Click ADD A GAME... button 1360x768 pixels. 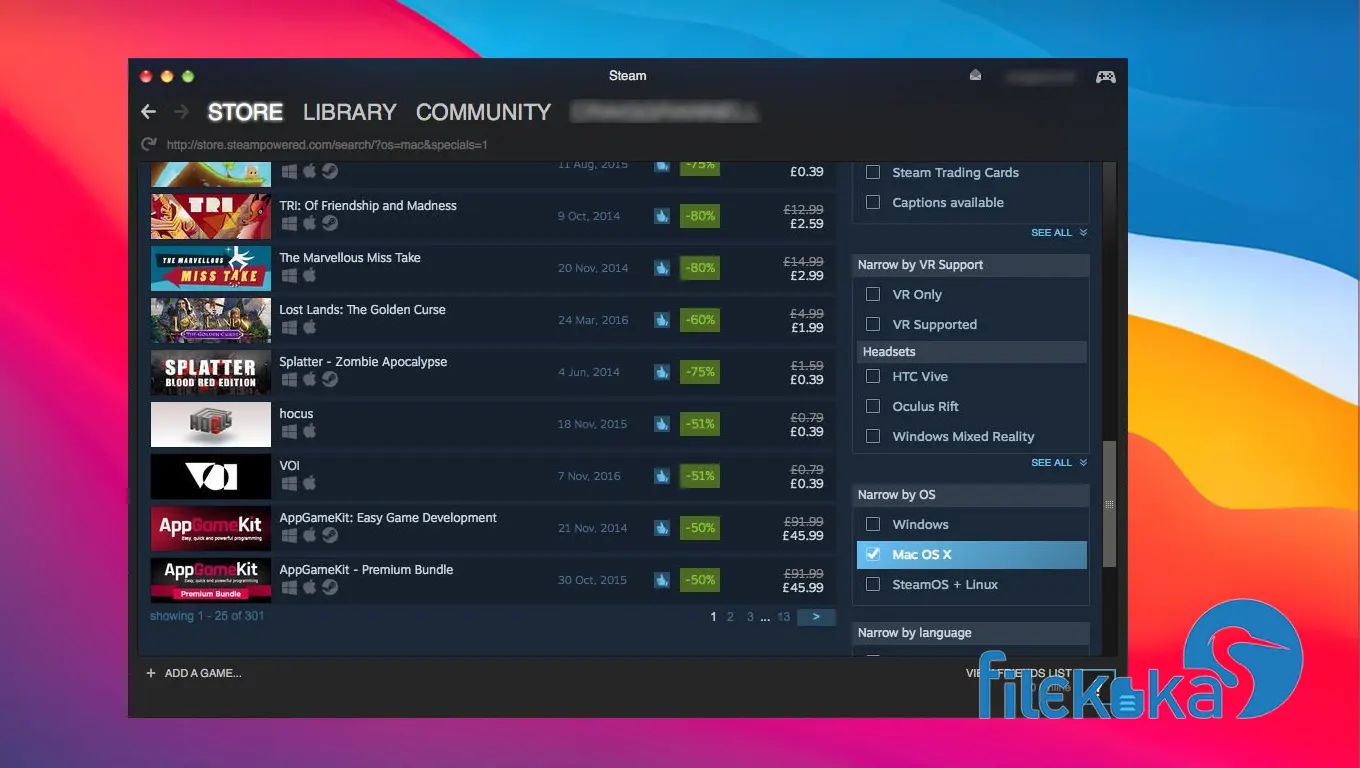[x=194, y=673]
